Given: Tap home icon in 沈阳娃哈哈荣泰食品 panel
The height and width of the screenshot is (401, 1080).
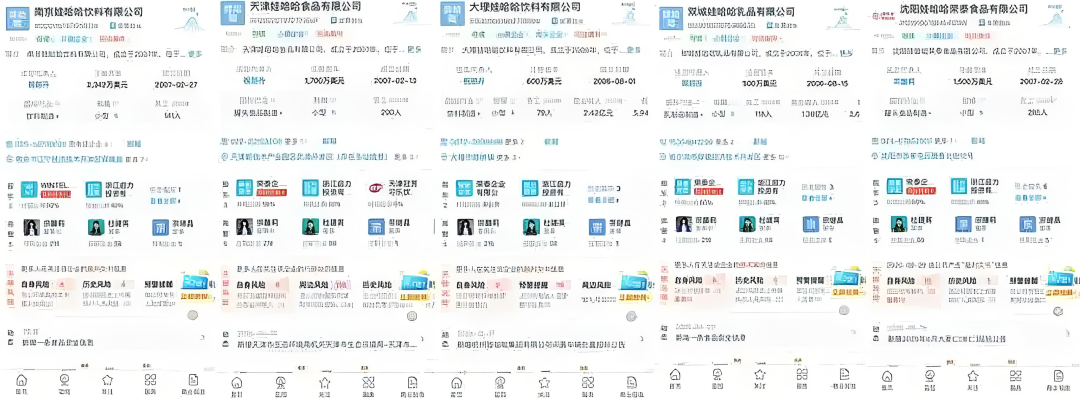Looking at the screenshot, I should [x=888, y=376].
